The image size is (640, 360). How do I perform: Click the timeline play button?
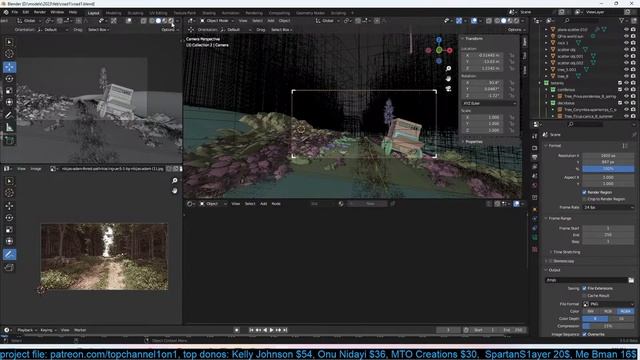point(271,330)
